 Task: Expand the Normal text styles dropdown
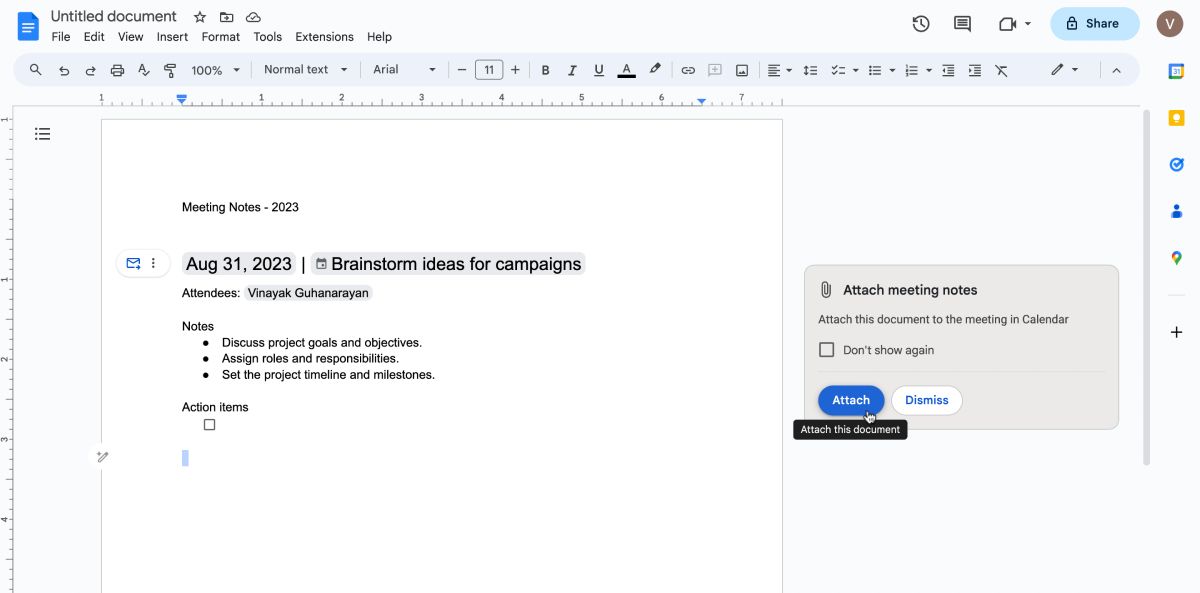click(303, 70)
